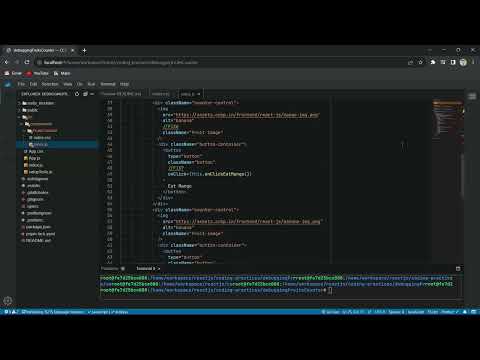Bookmark this page with the star icon
Image resolution: width=480 pixels, height=360 pixels.
point(421,62)
